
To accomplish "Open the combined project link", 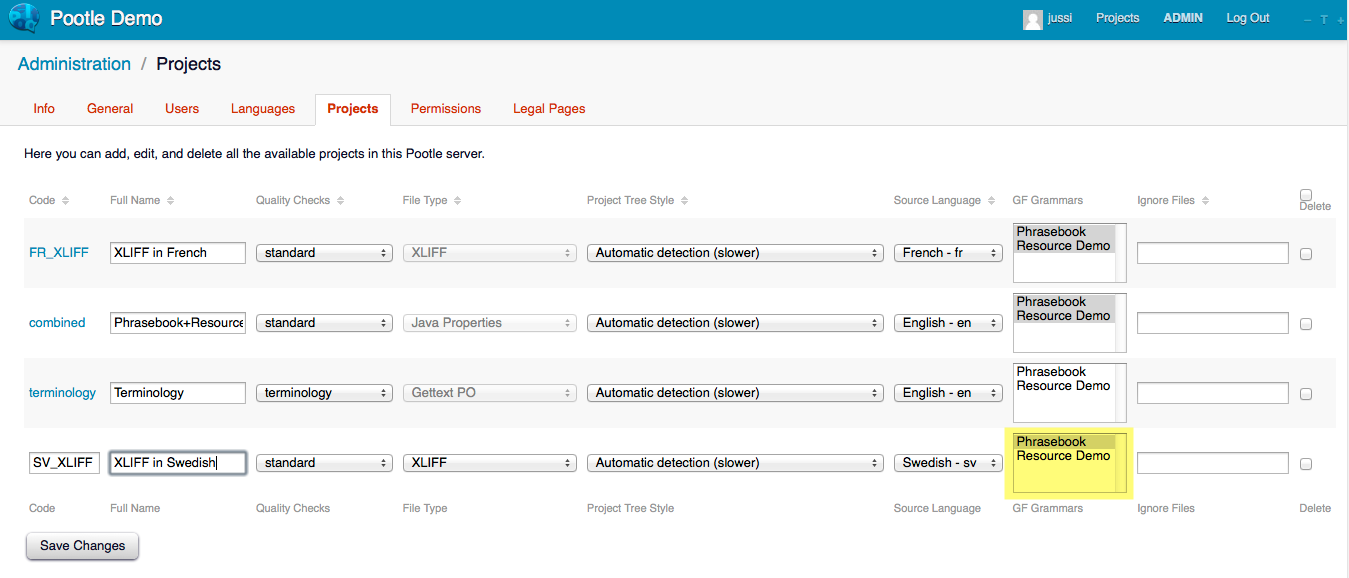I will pos(57,323).
